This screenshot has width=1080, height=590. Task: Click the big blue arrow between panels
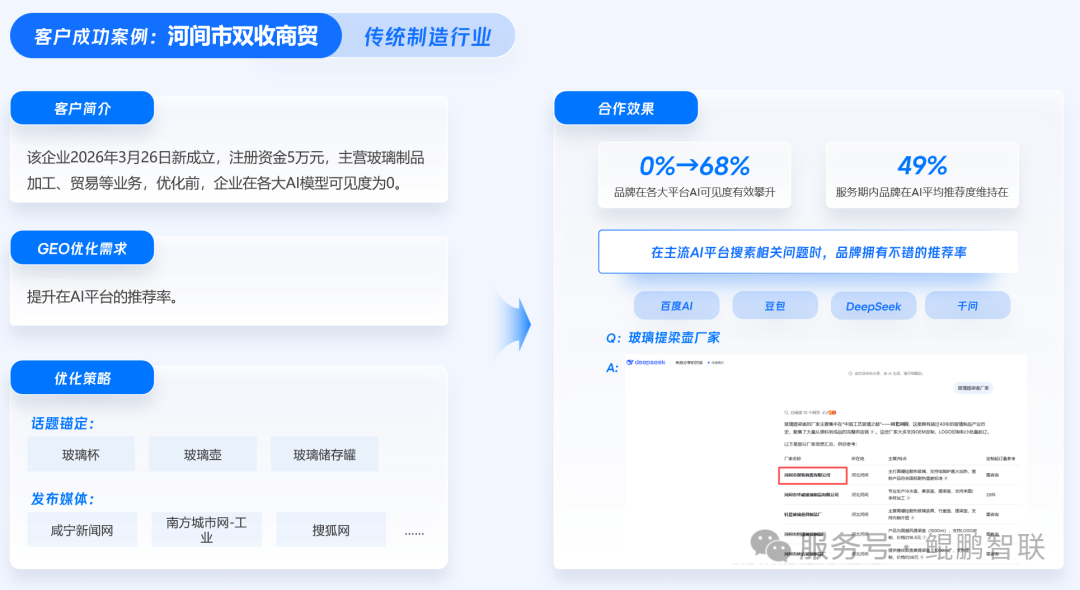click(x=515, y=324)
